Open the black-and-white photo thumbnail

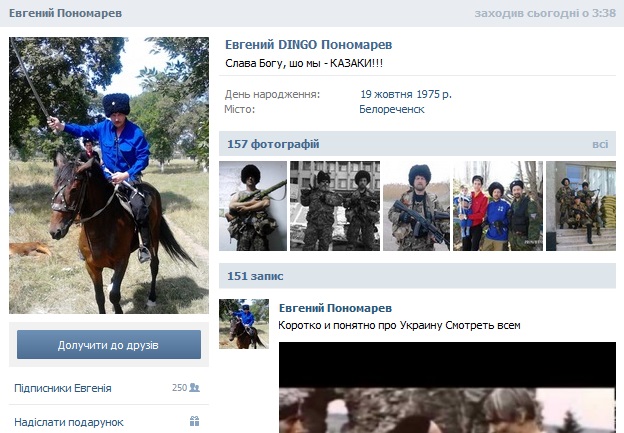pyautogui.click(x=335, y=206)
